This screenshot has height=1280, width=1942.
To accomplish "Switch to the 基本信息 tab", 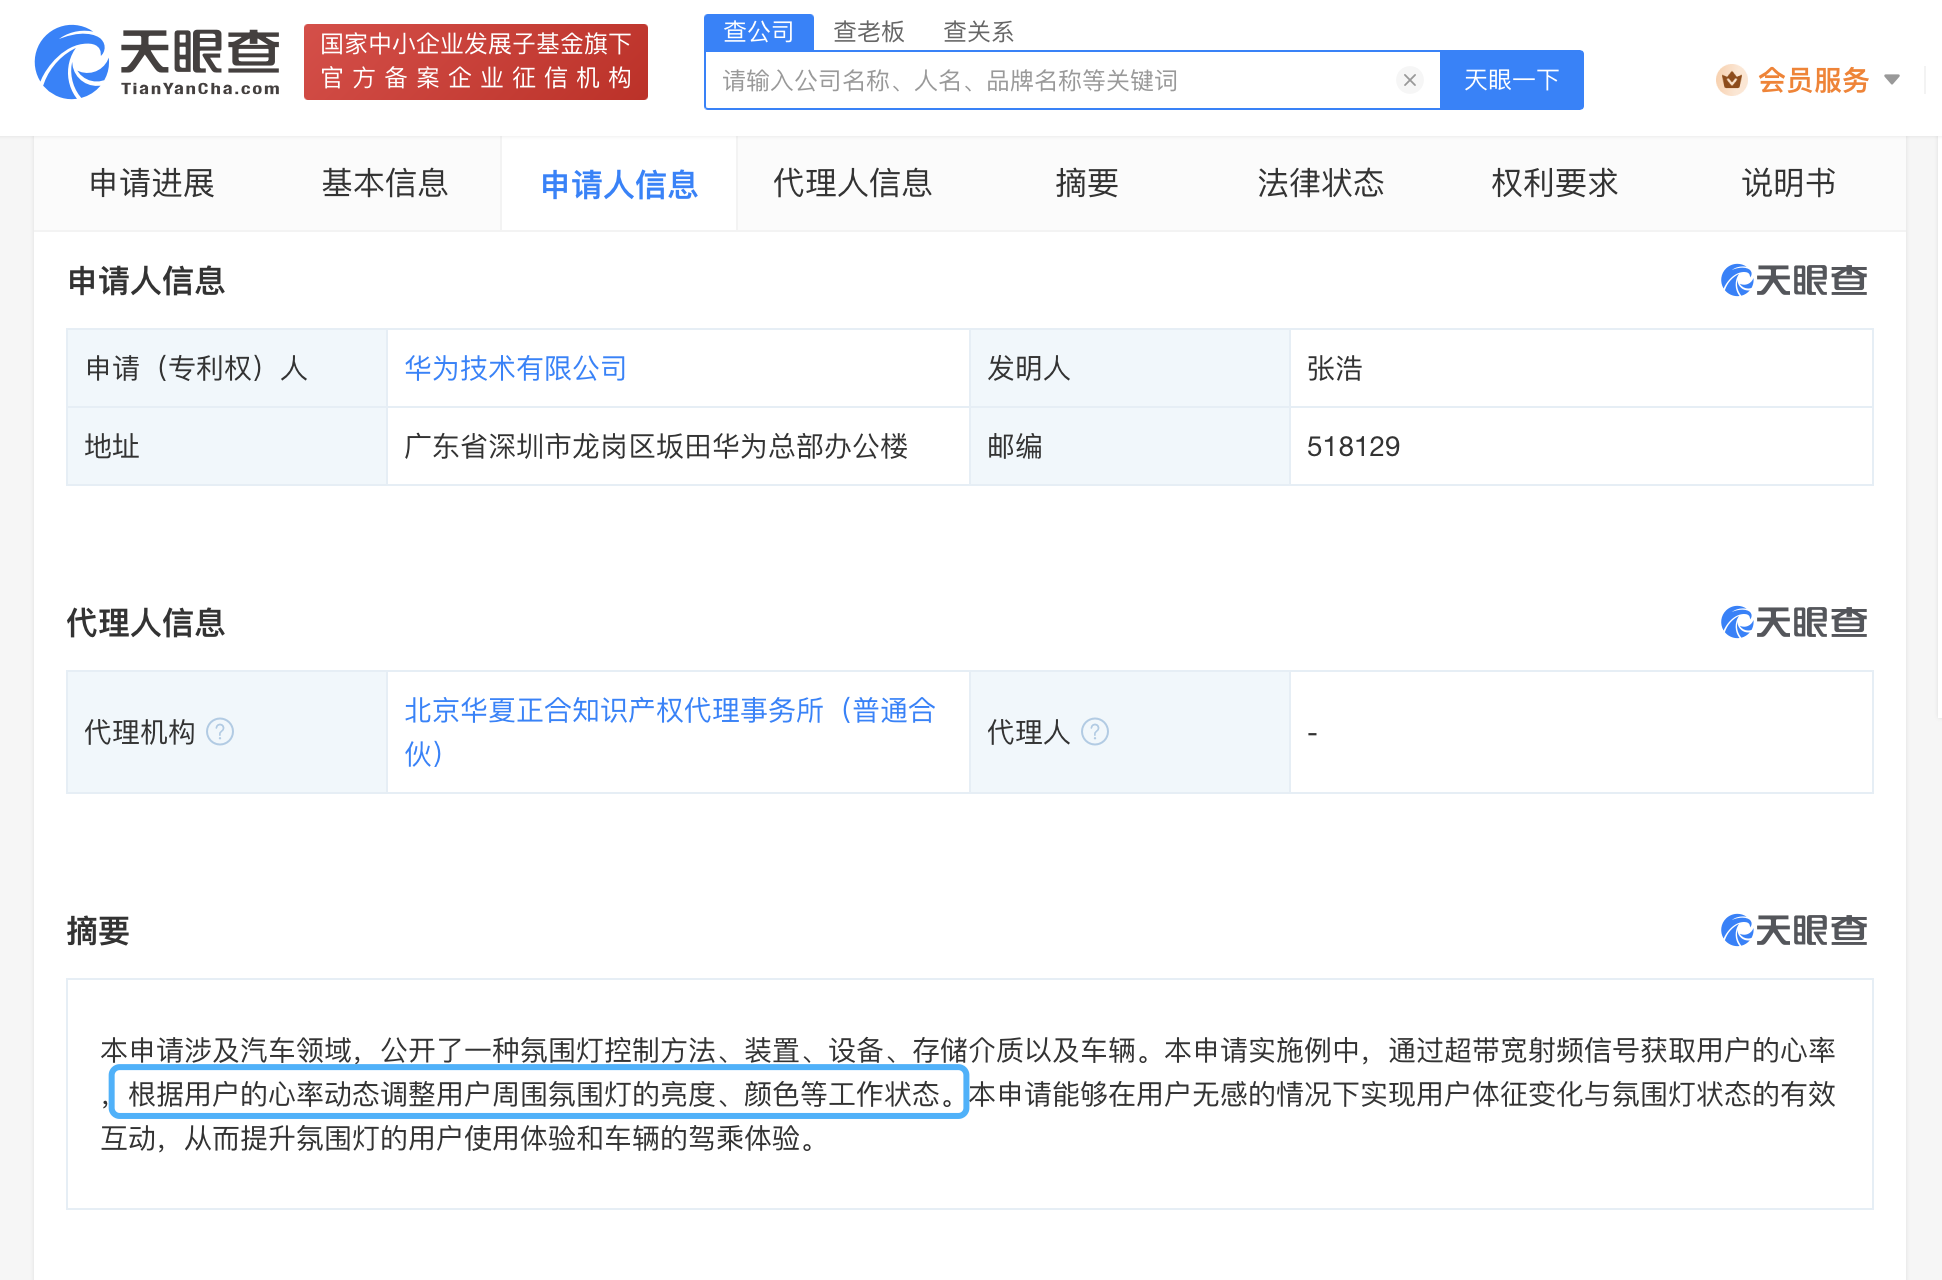I will [x=384, y=184].
